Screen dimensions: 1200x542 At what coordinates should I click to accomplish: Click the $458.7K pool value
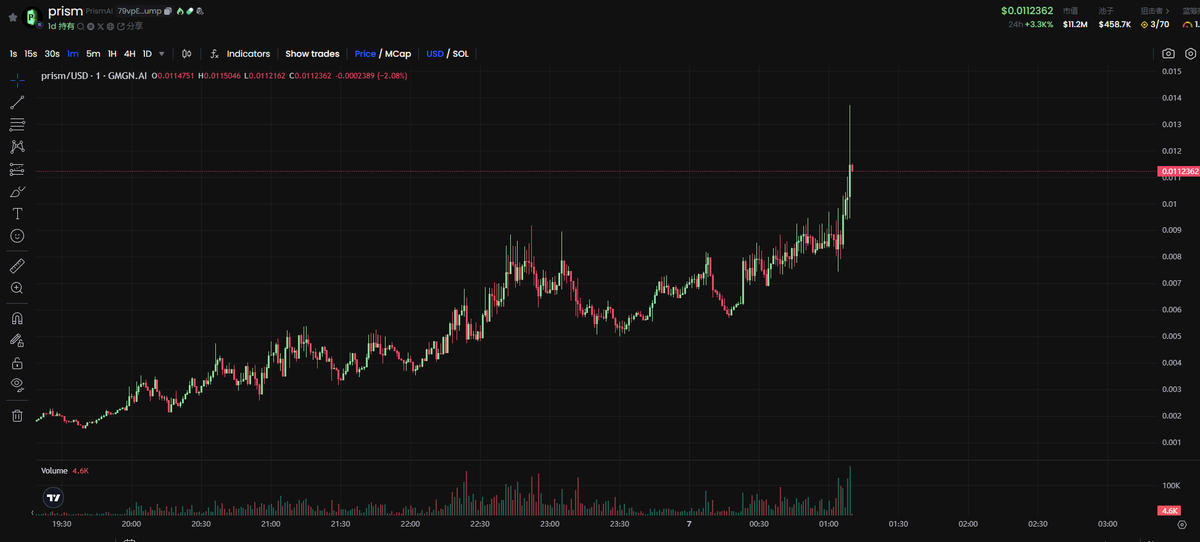click(x=1115, y=25)
